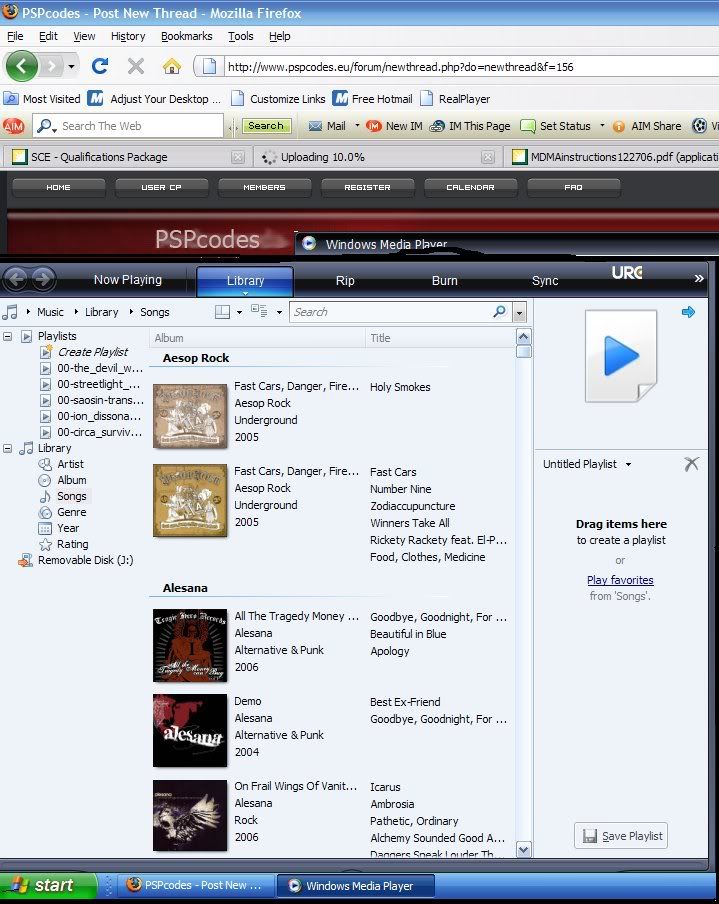
Task: Open Free Hotmail bookmark
Action: click(373, 99)
